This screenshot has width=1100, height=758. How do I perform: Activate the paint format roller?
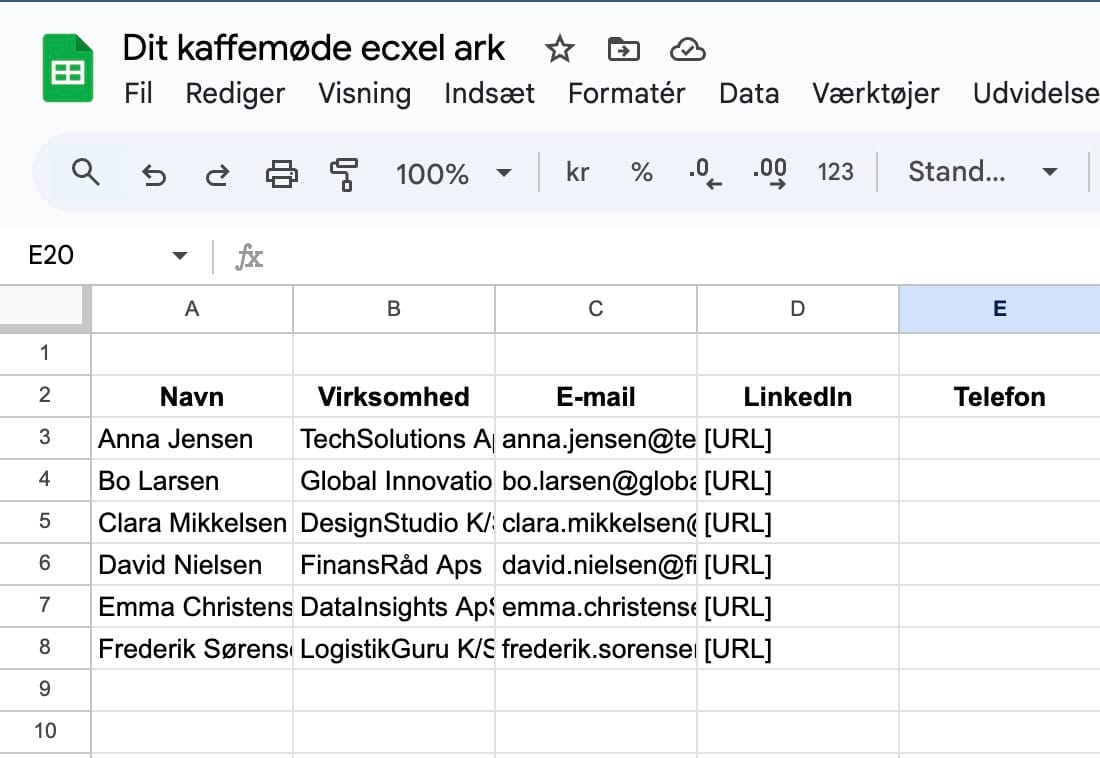pyautogui.click(x=344, y=174)
